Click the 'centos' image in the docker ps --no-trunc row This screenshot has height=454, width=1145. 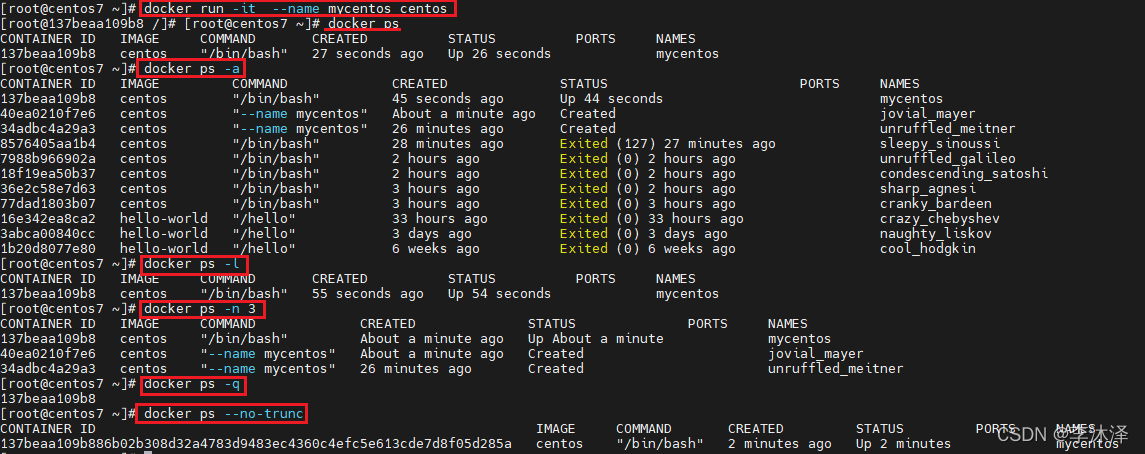(559, 444)
